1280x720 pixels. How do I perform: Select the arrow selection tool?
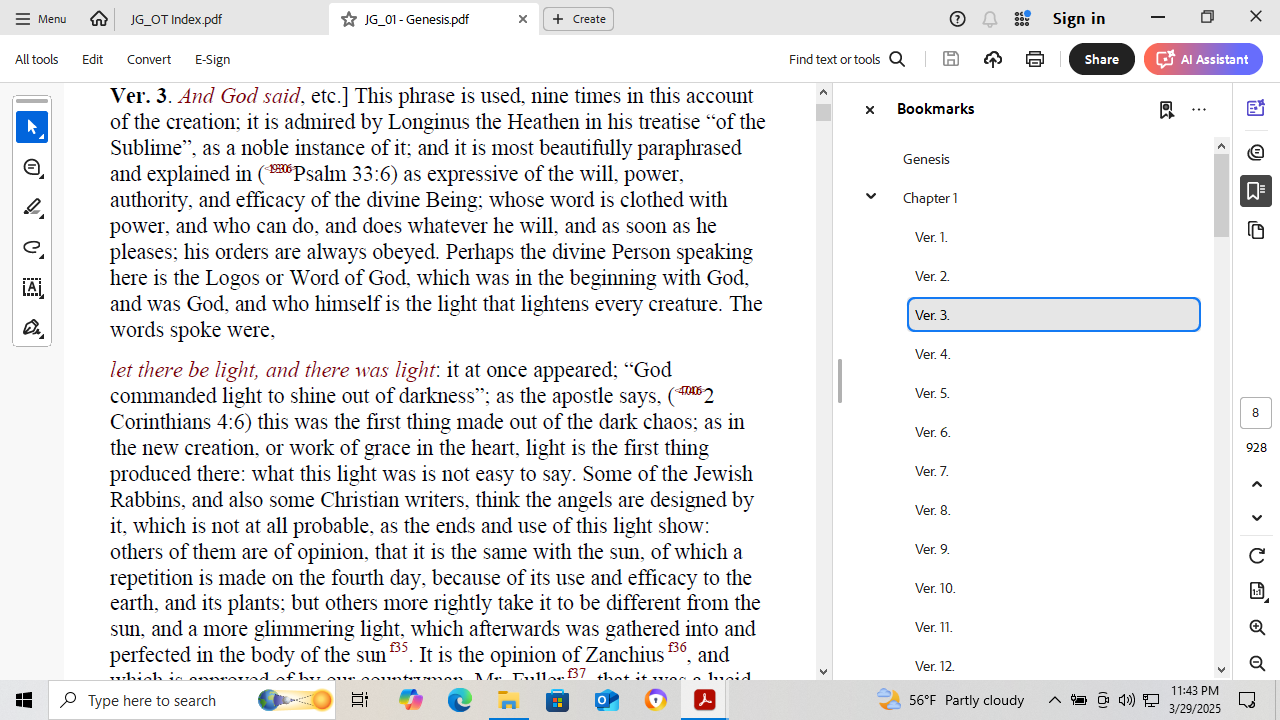(x=32, y=128)
